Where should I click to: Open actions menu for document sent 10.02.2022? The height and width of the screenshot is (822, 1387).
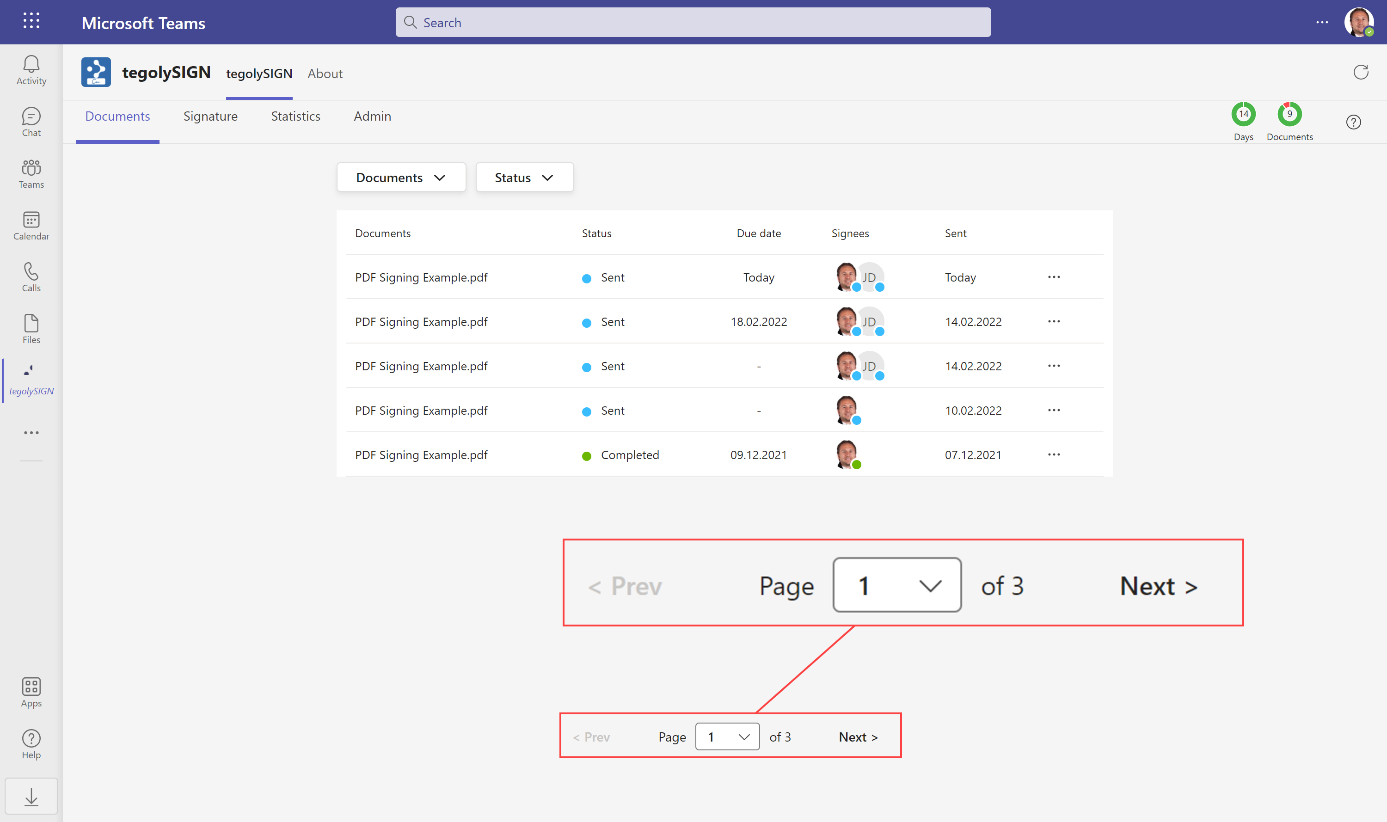pos(1054,410)
